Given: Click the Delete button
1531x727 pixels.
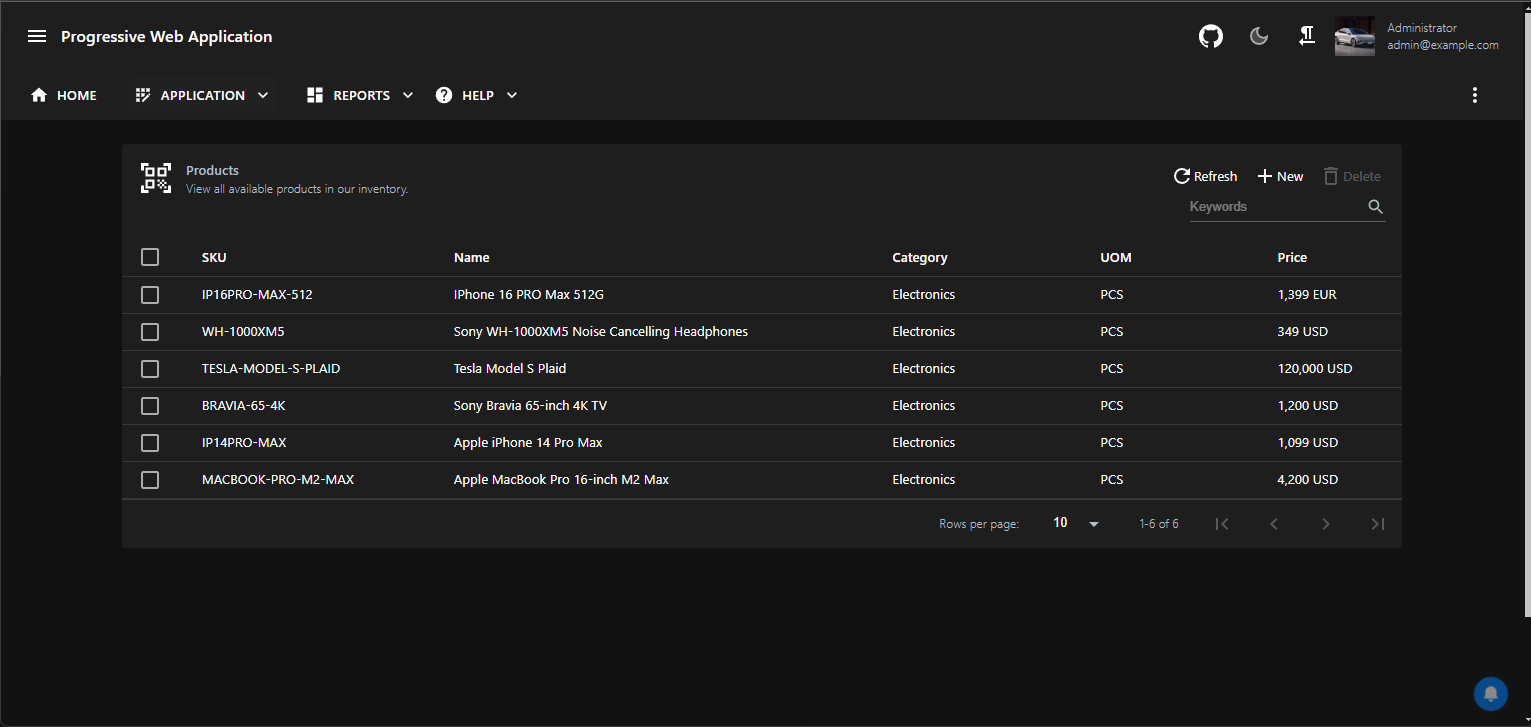Looking at the screenshot, I should 1352,176.
